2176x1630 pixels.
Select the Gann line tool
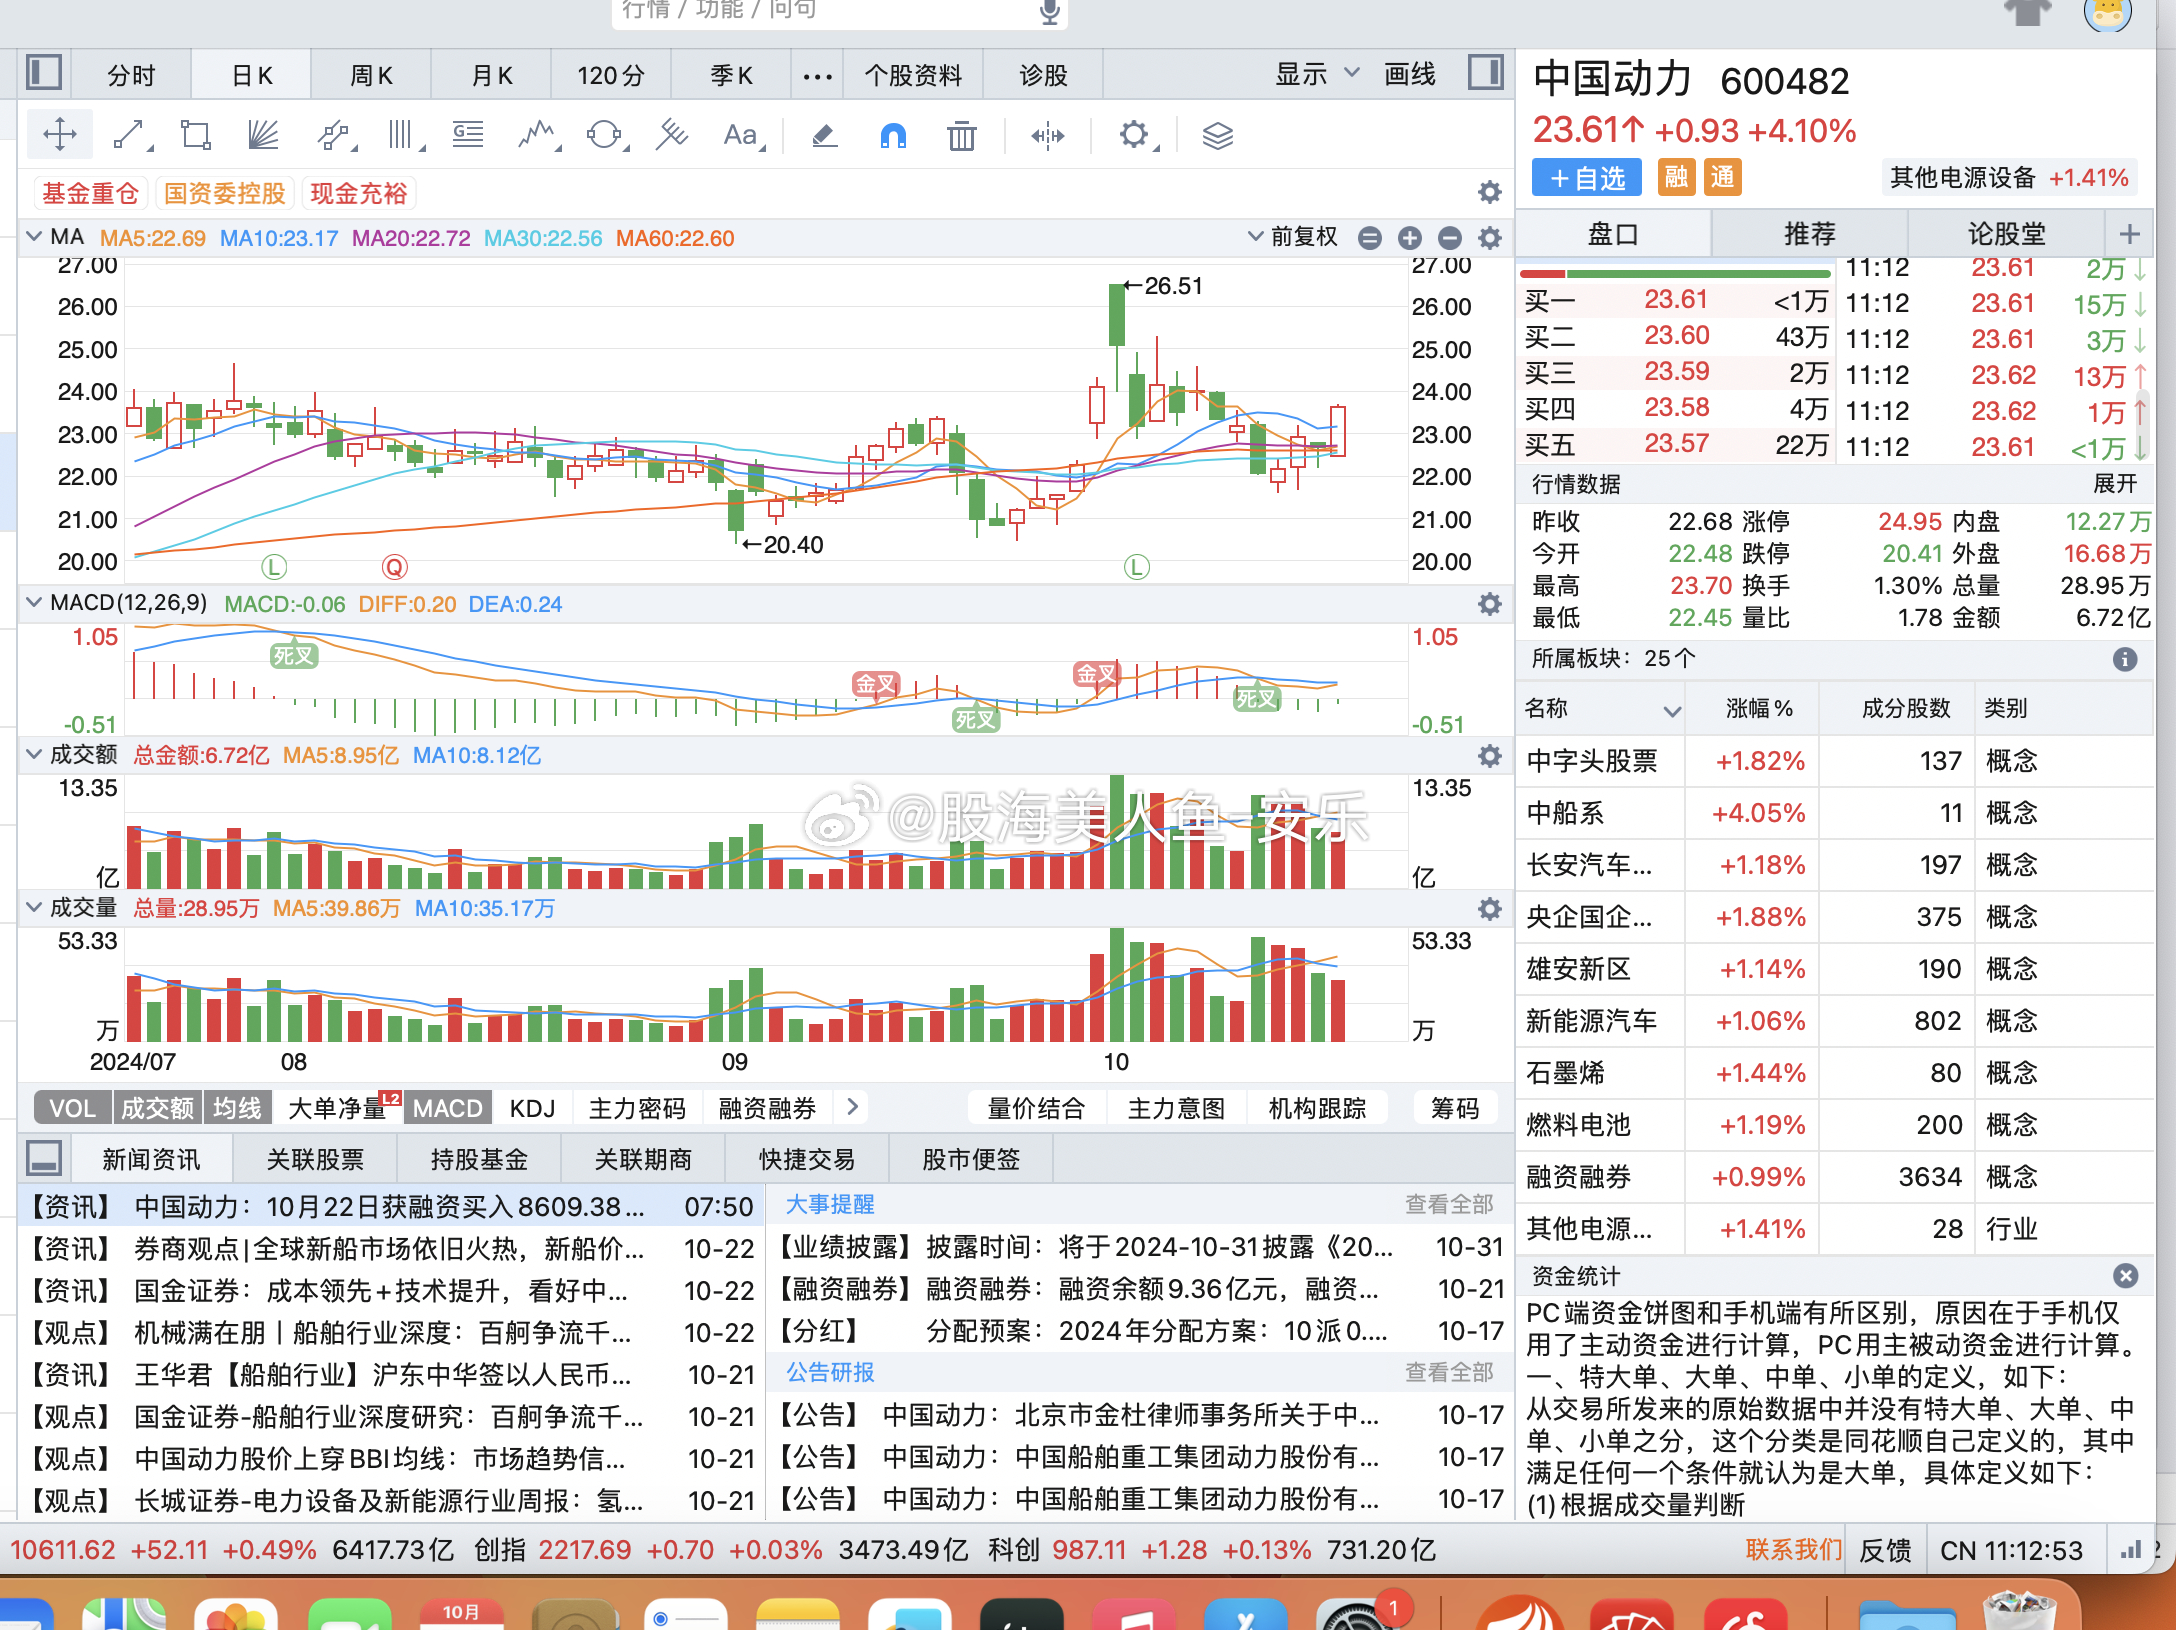pos(672,135)
